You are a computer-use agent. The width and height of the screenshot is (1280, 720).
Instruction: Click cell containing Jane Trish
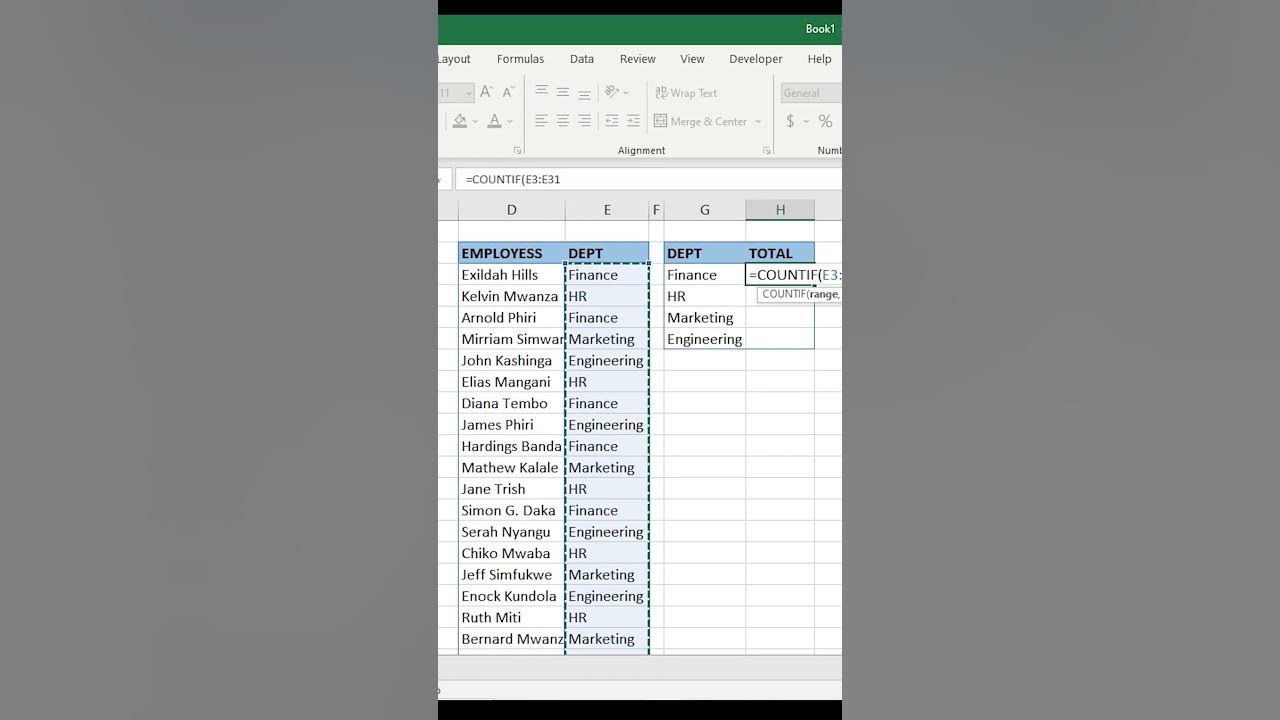512,489
